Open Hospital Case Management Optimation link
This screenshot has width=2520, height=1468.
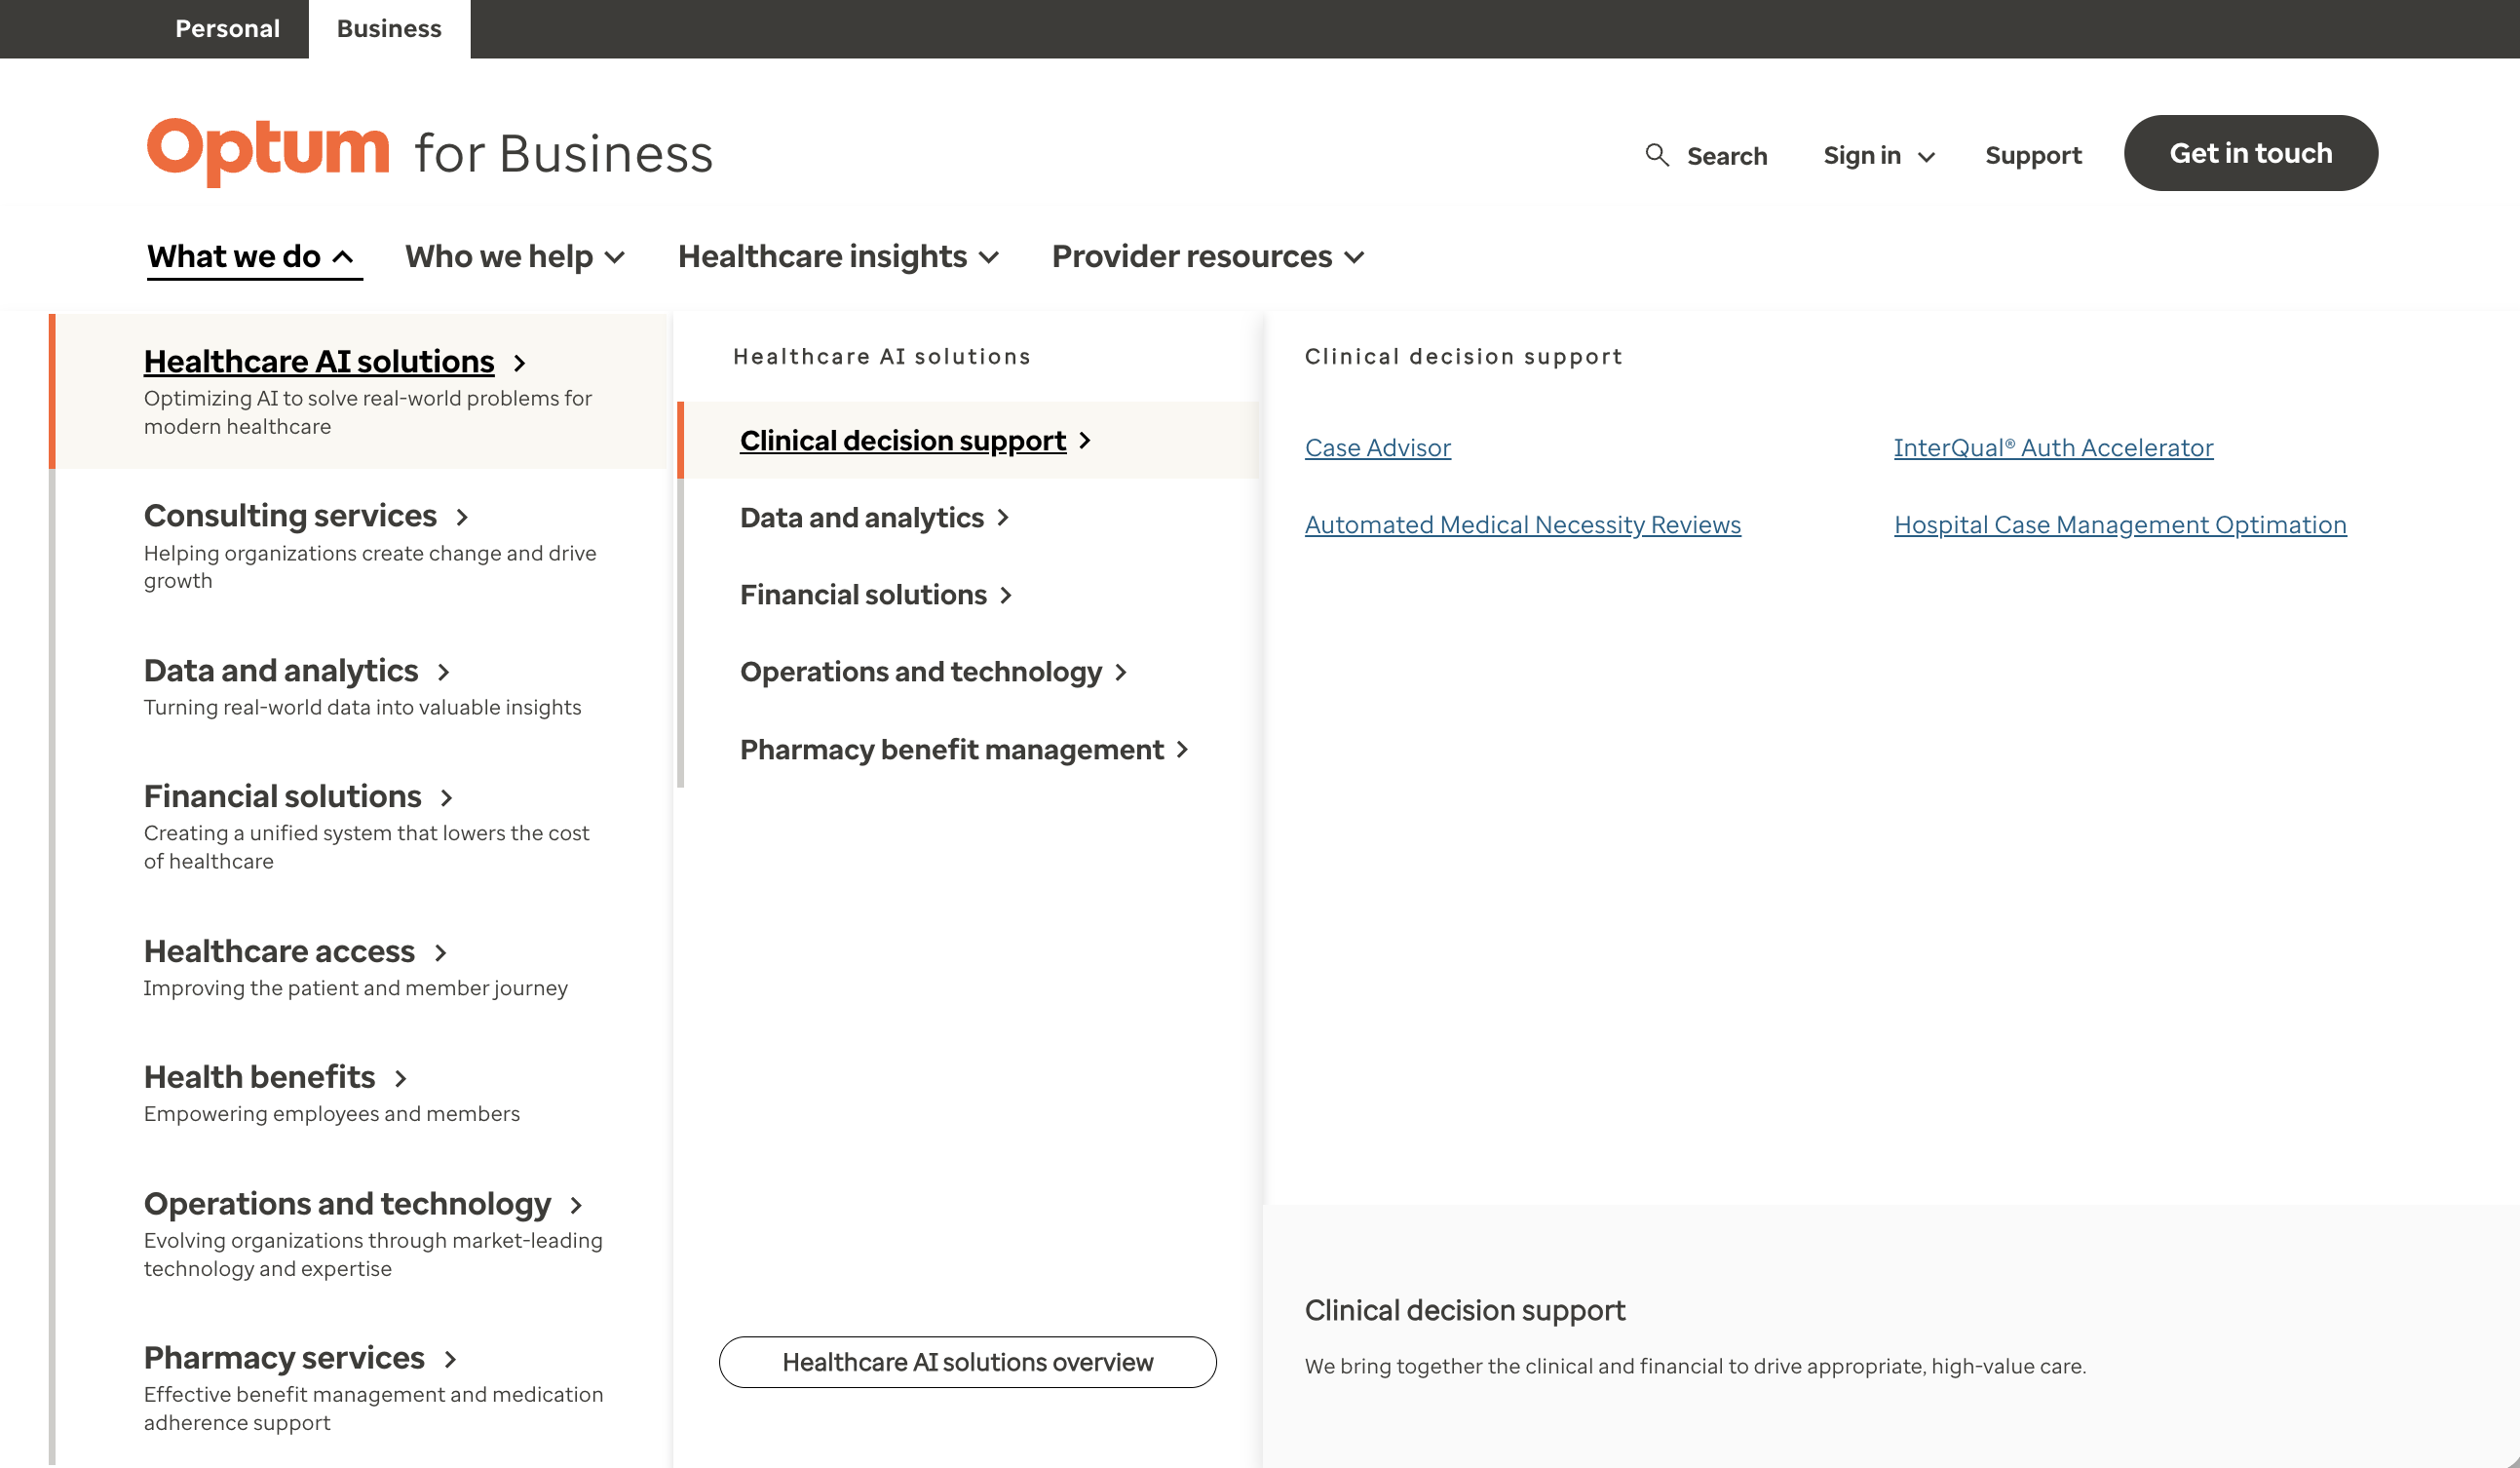click(x=2120, y=525)
